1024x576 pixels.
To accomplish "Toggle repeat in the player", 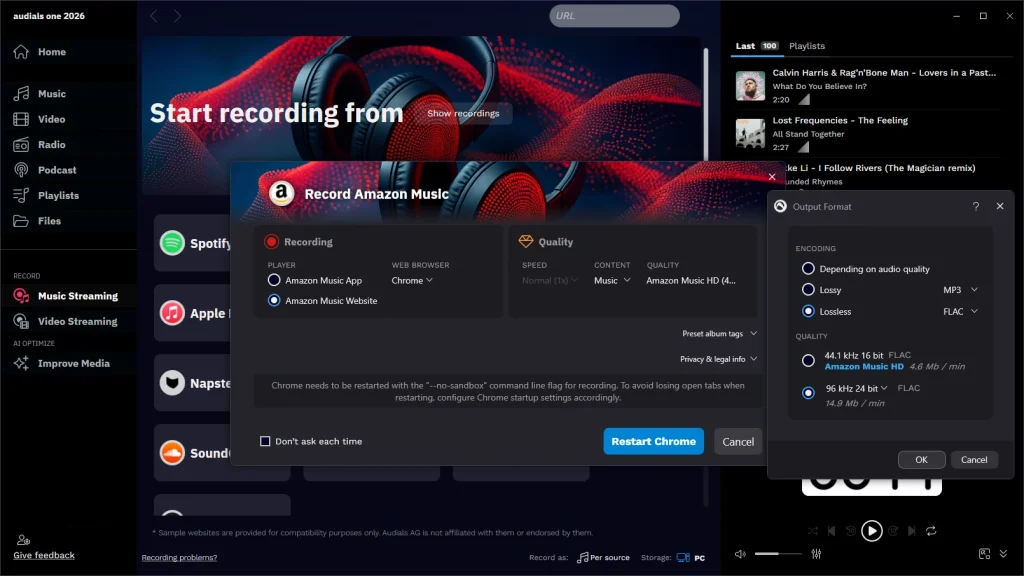I will 931,531.
